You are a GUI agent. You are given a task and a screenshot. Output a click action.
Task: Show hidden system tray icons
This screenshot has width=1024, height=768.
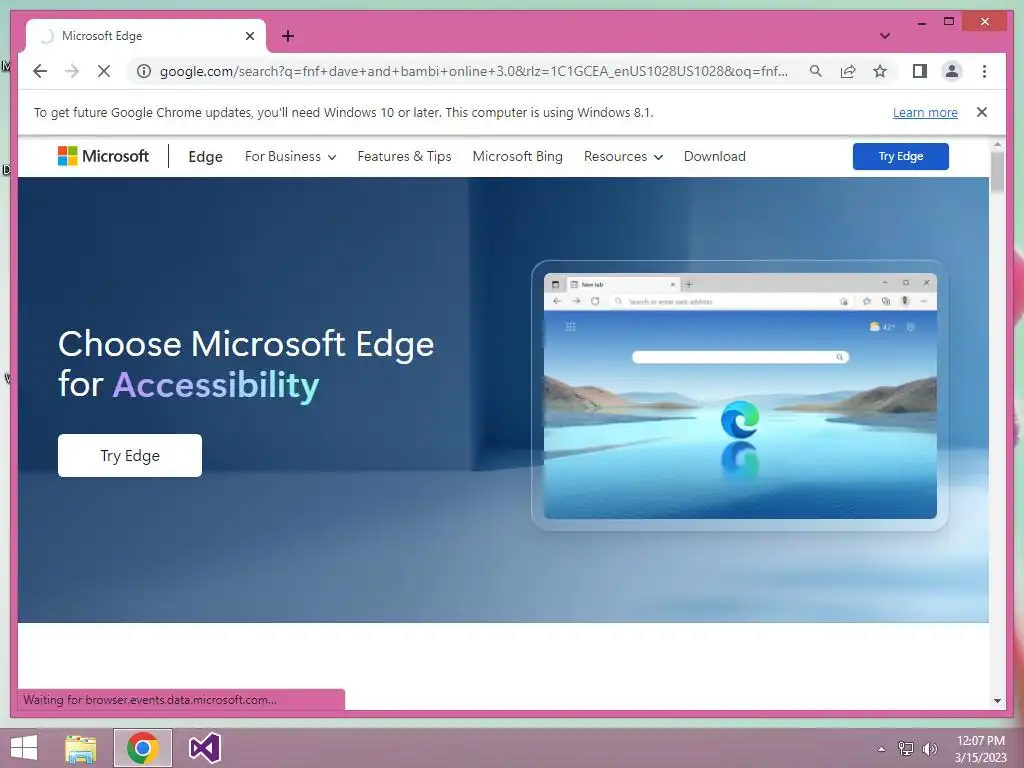click(x=881, y=749)
